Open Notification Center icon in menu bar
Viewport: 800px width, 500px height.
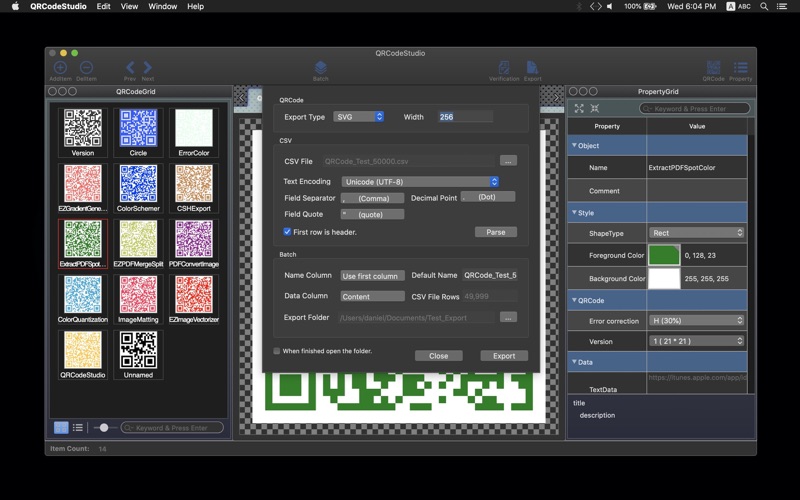tap(781, 7)
